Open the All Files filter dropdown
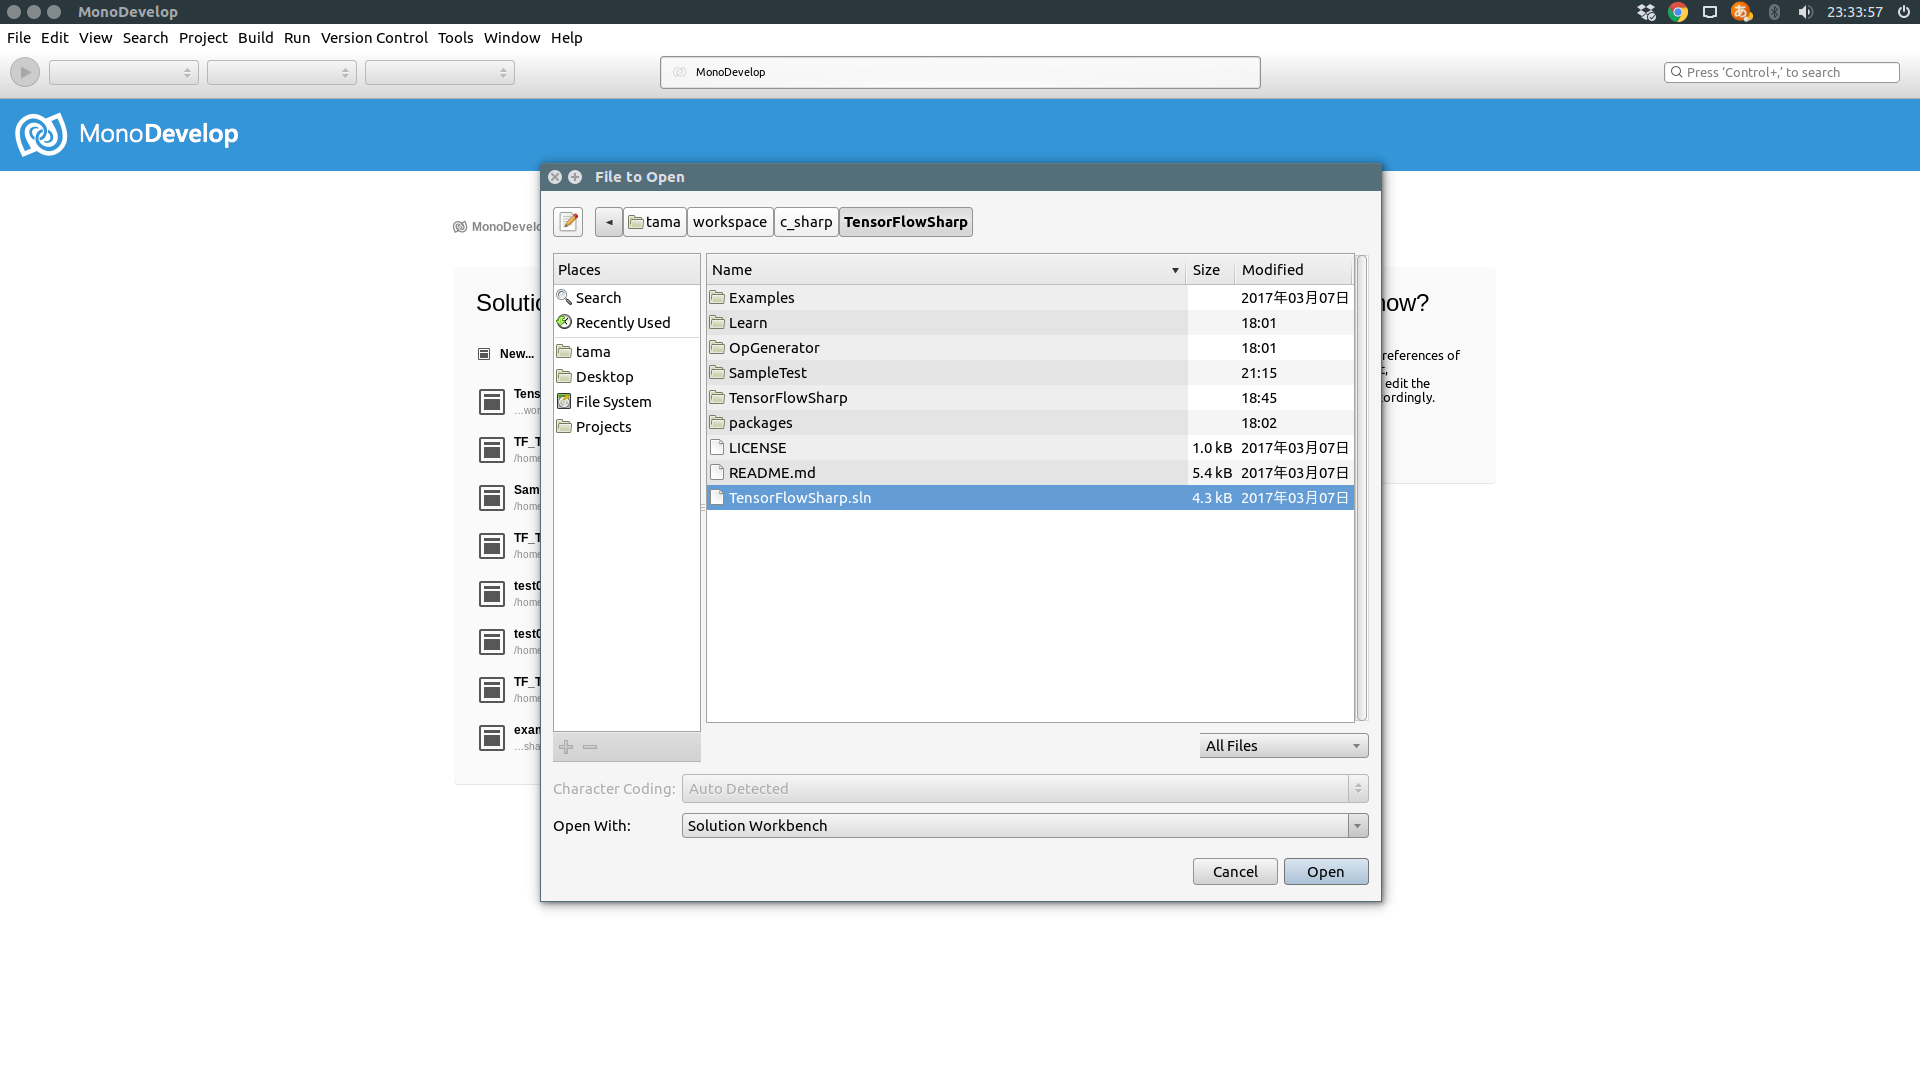The height and width of the screenshot is (1080, 1920). click(x=1284, y=746)
